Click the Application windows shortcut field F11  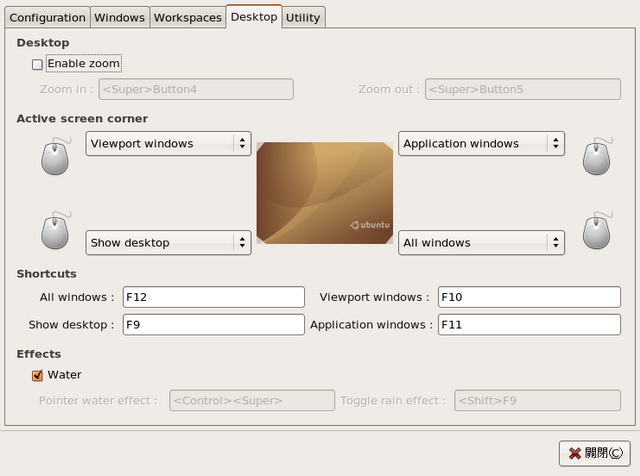point(529,325)
